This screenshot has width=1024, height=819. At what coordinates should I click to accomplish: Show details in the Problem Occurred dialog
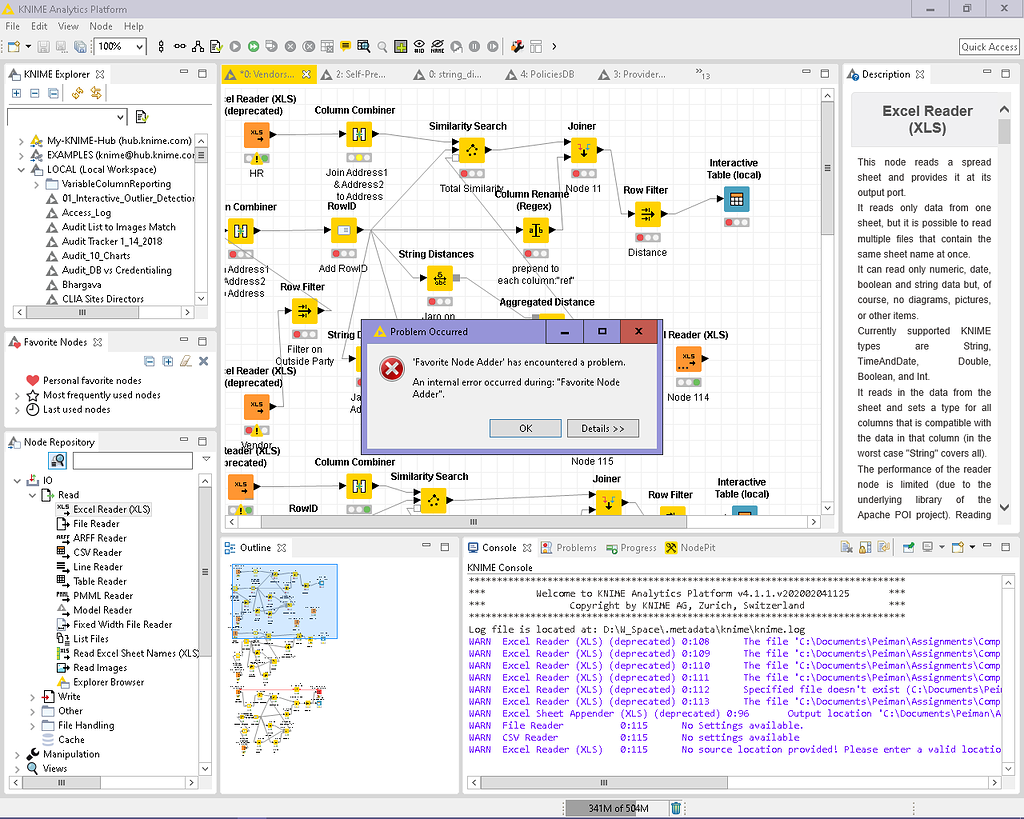click(603, 428)
